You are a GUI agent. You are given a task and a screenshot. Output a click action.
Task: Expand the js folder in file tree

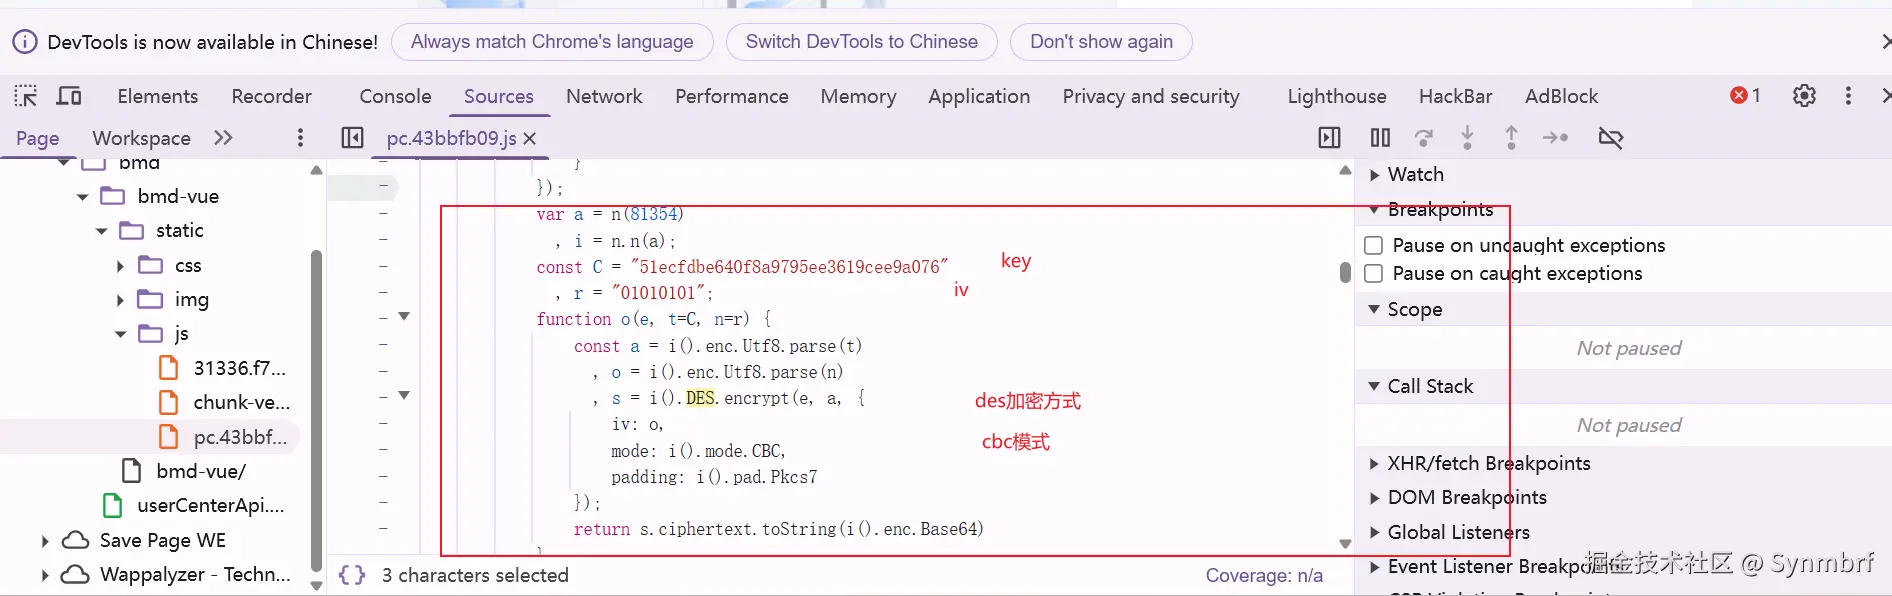click(x=119, y=334)
